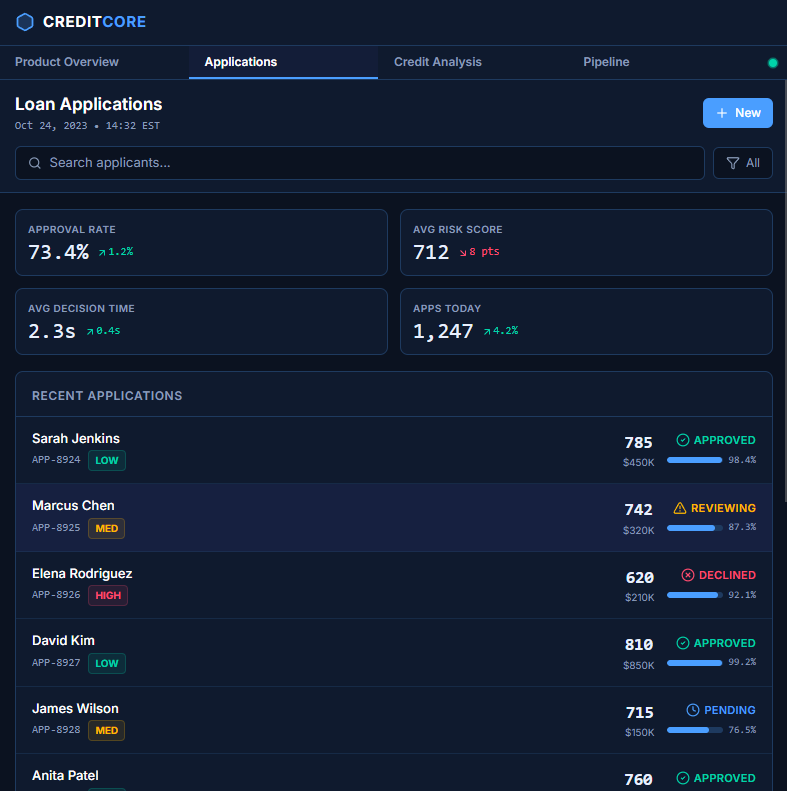Click the declined X icon for Elena Rodriguez
Screen dimensions: 787x791
(x=688, y=575)
